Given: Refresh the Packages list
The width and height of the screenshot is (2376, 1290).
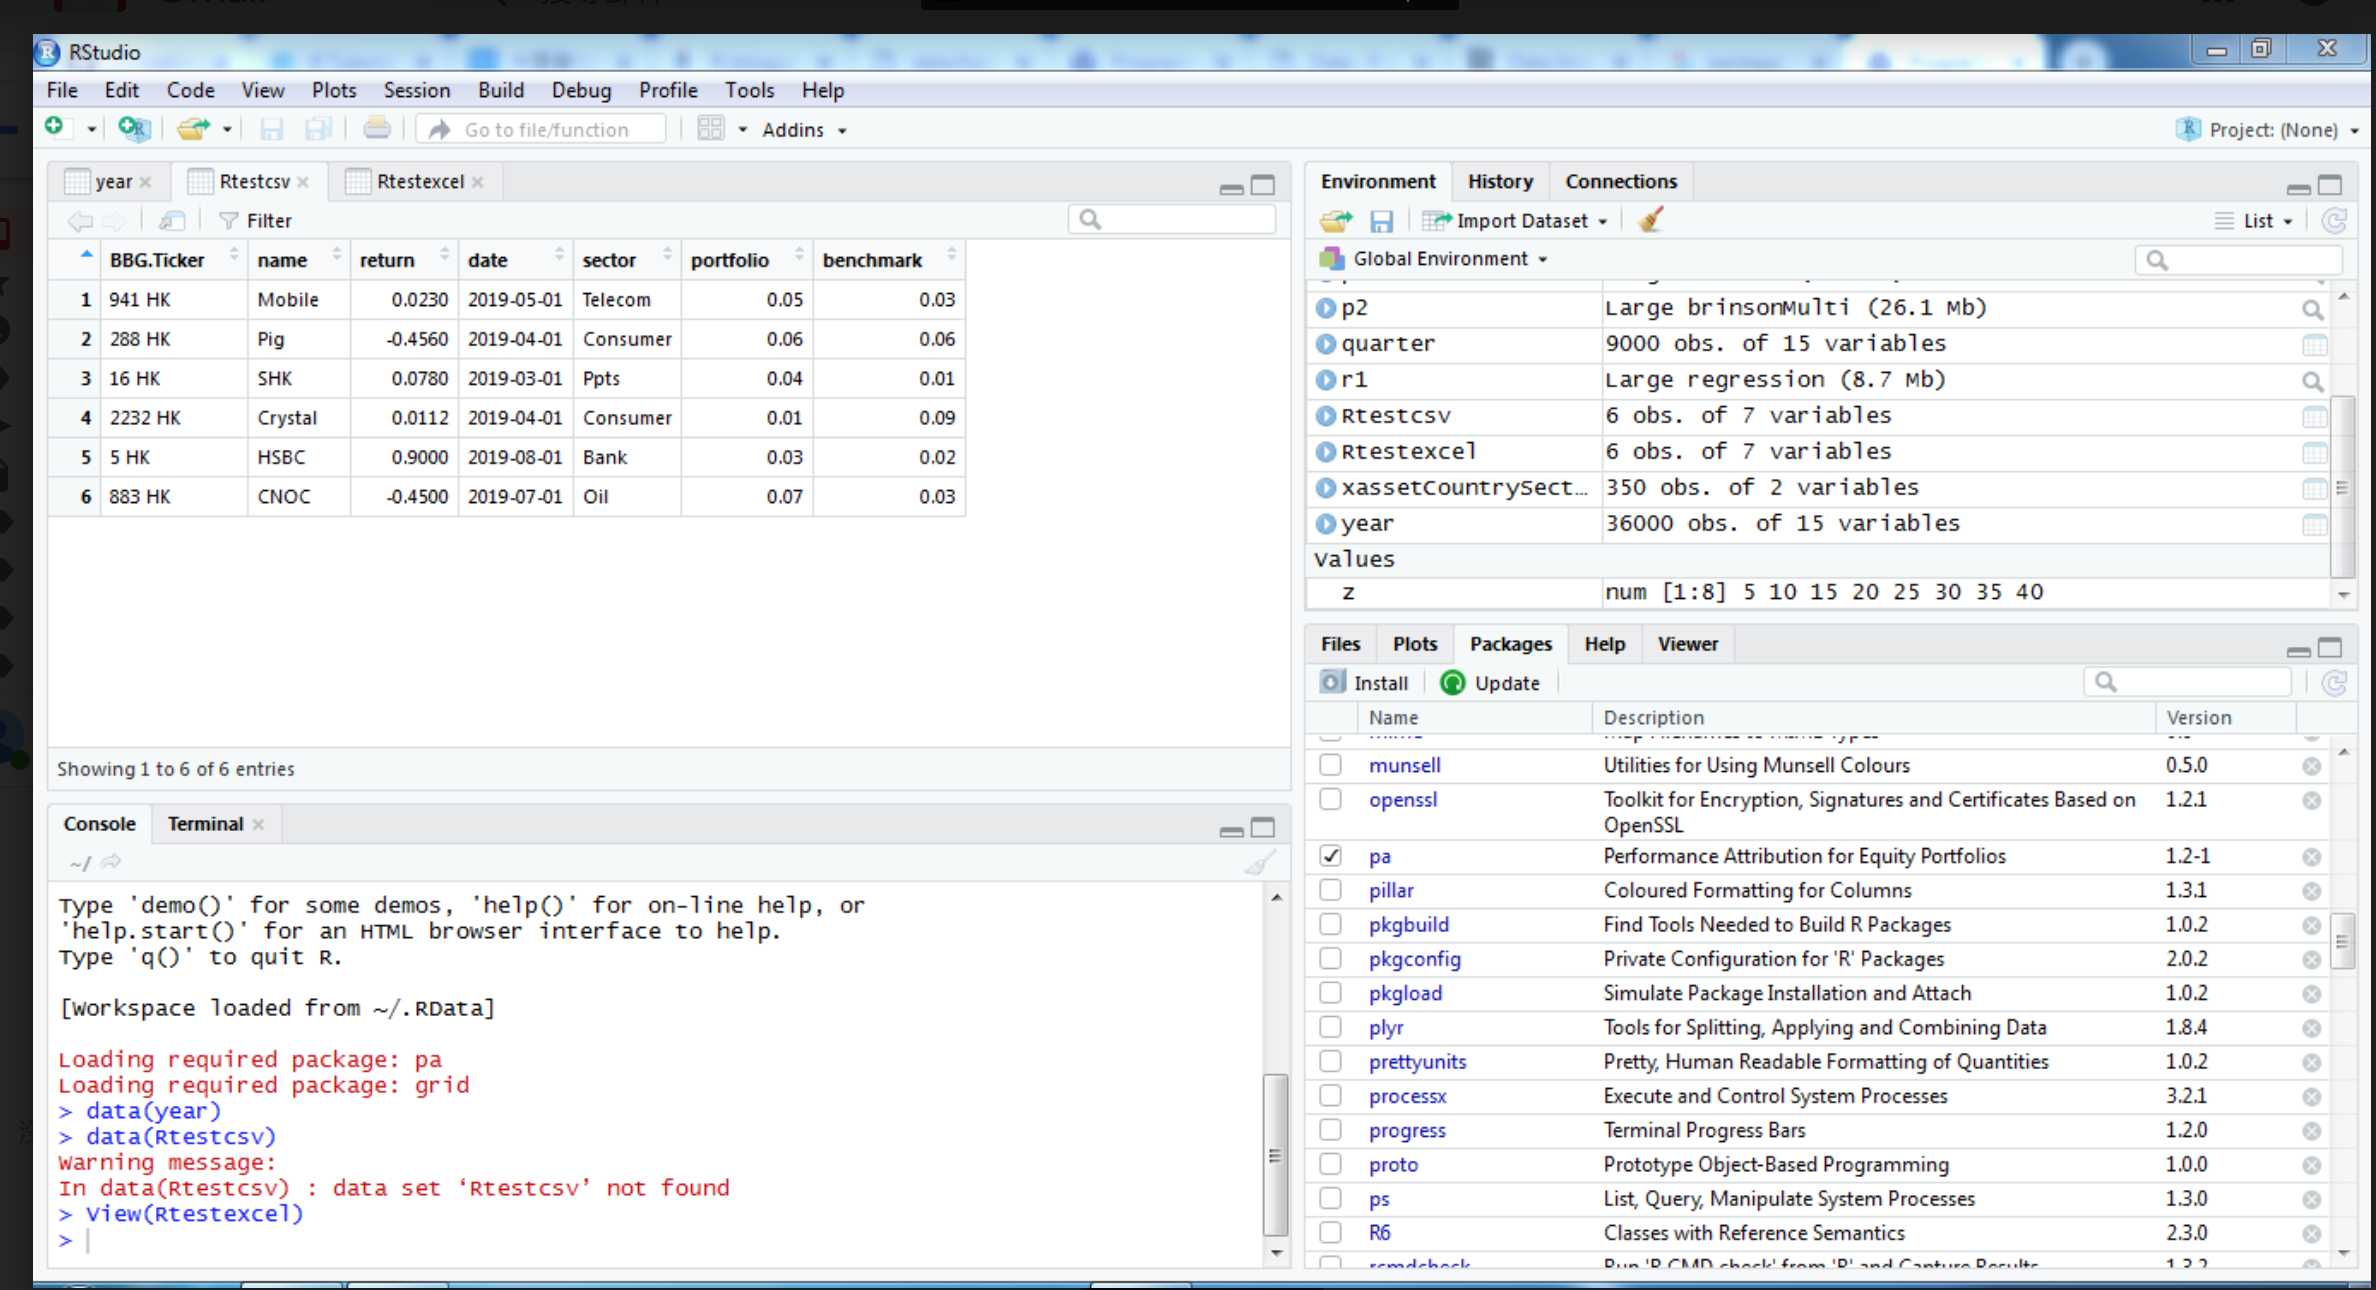Looking at the screenshot, I should (2334, 683).
